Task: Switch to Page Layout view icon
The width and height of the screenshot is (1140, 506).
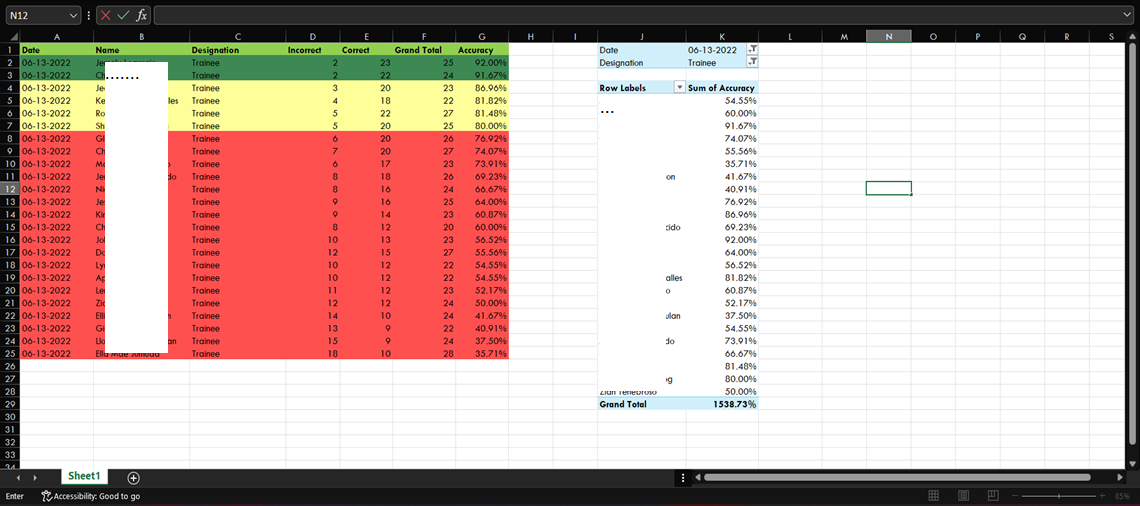Action: [963, 496]
